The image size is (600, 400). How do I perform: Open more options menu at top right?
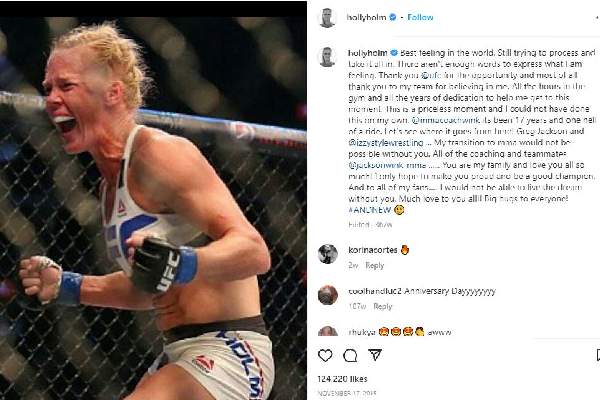[597, 18]
